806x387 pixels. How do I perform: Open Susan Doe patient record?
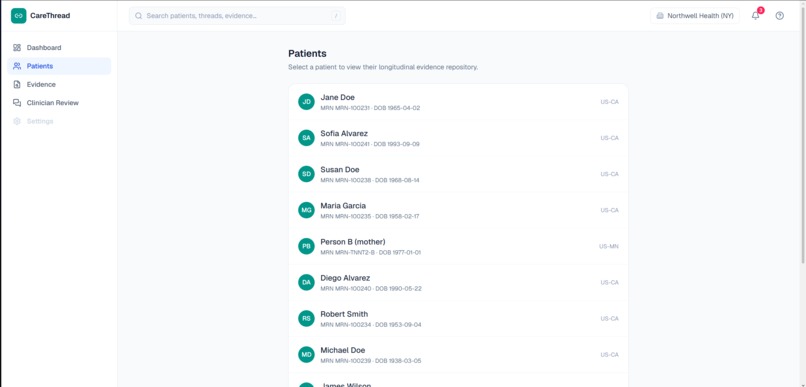[458, 174]
